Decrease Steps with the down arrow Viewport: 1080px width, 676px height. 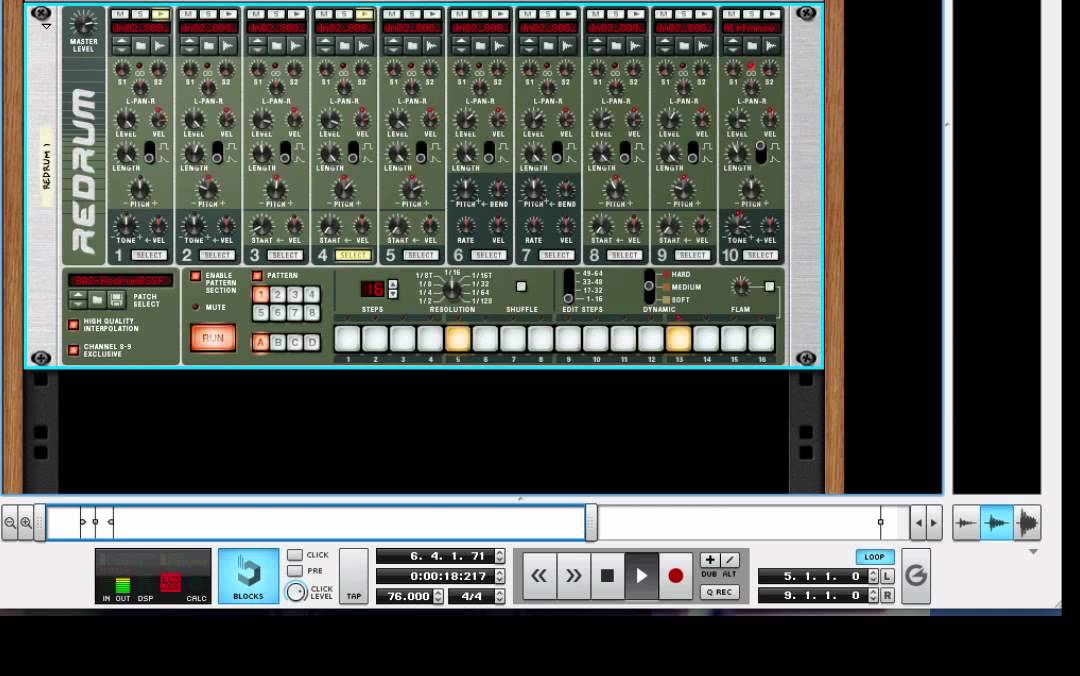click(393, 294)
